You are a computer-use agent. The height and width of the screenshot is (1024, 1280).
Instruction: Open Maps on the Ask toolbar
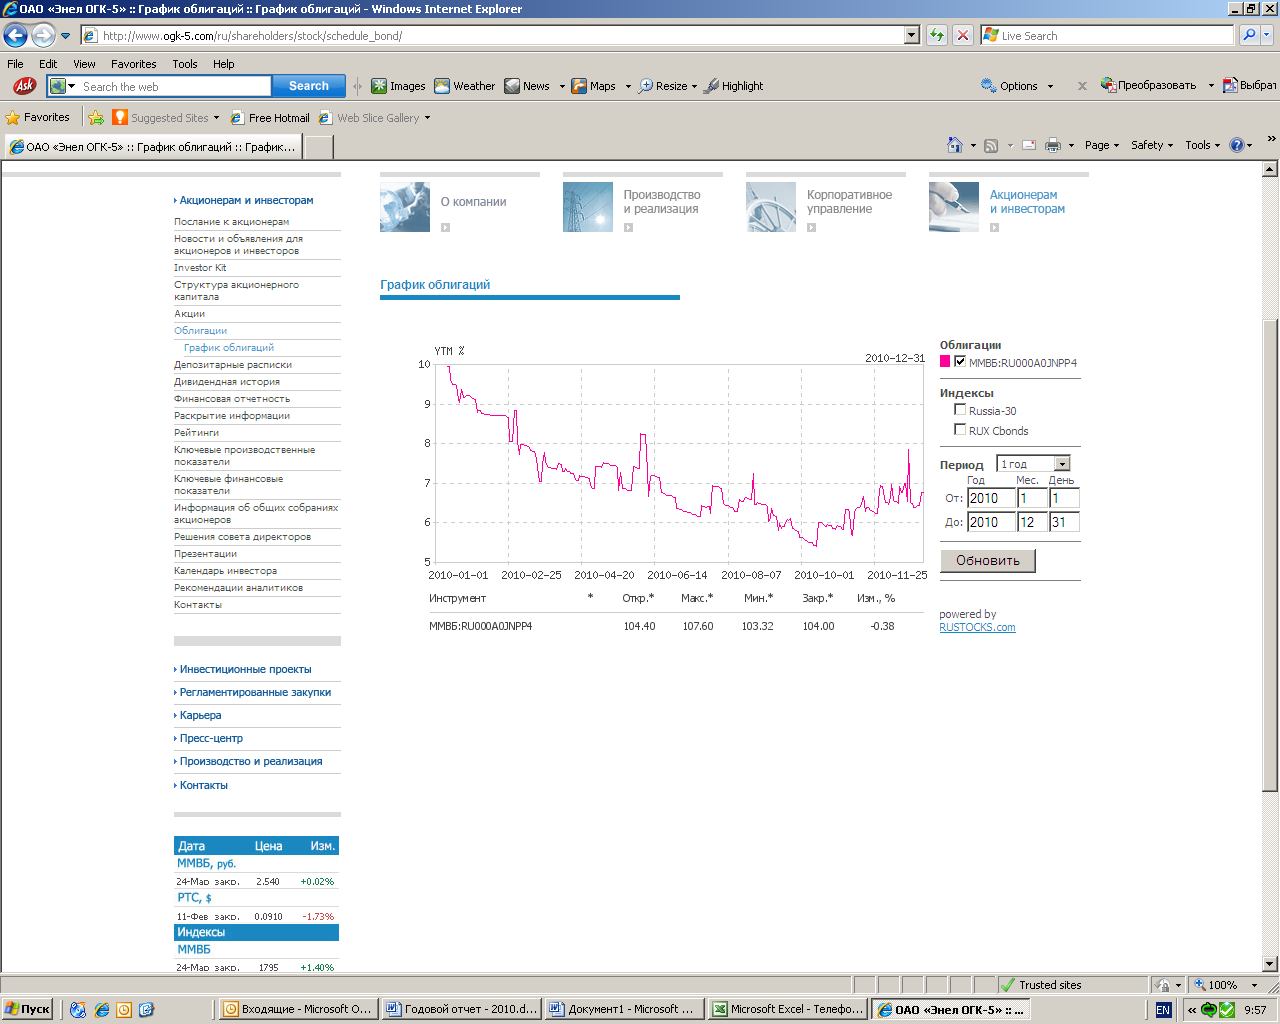point(593,86)
